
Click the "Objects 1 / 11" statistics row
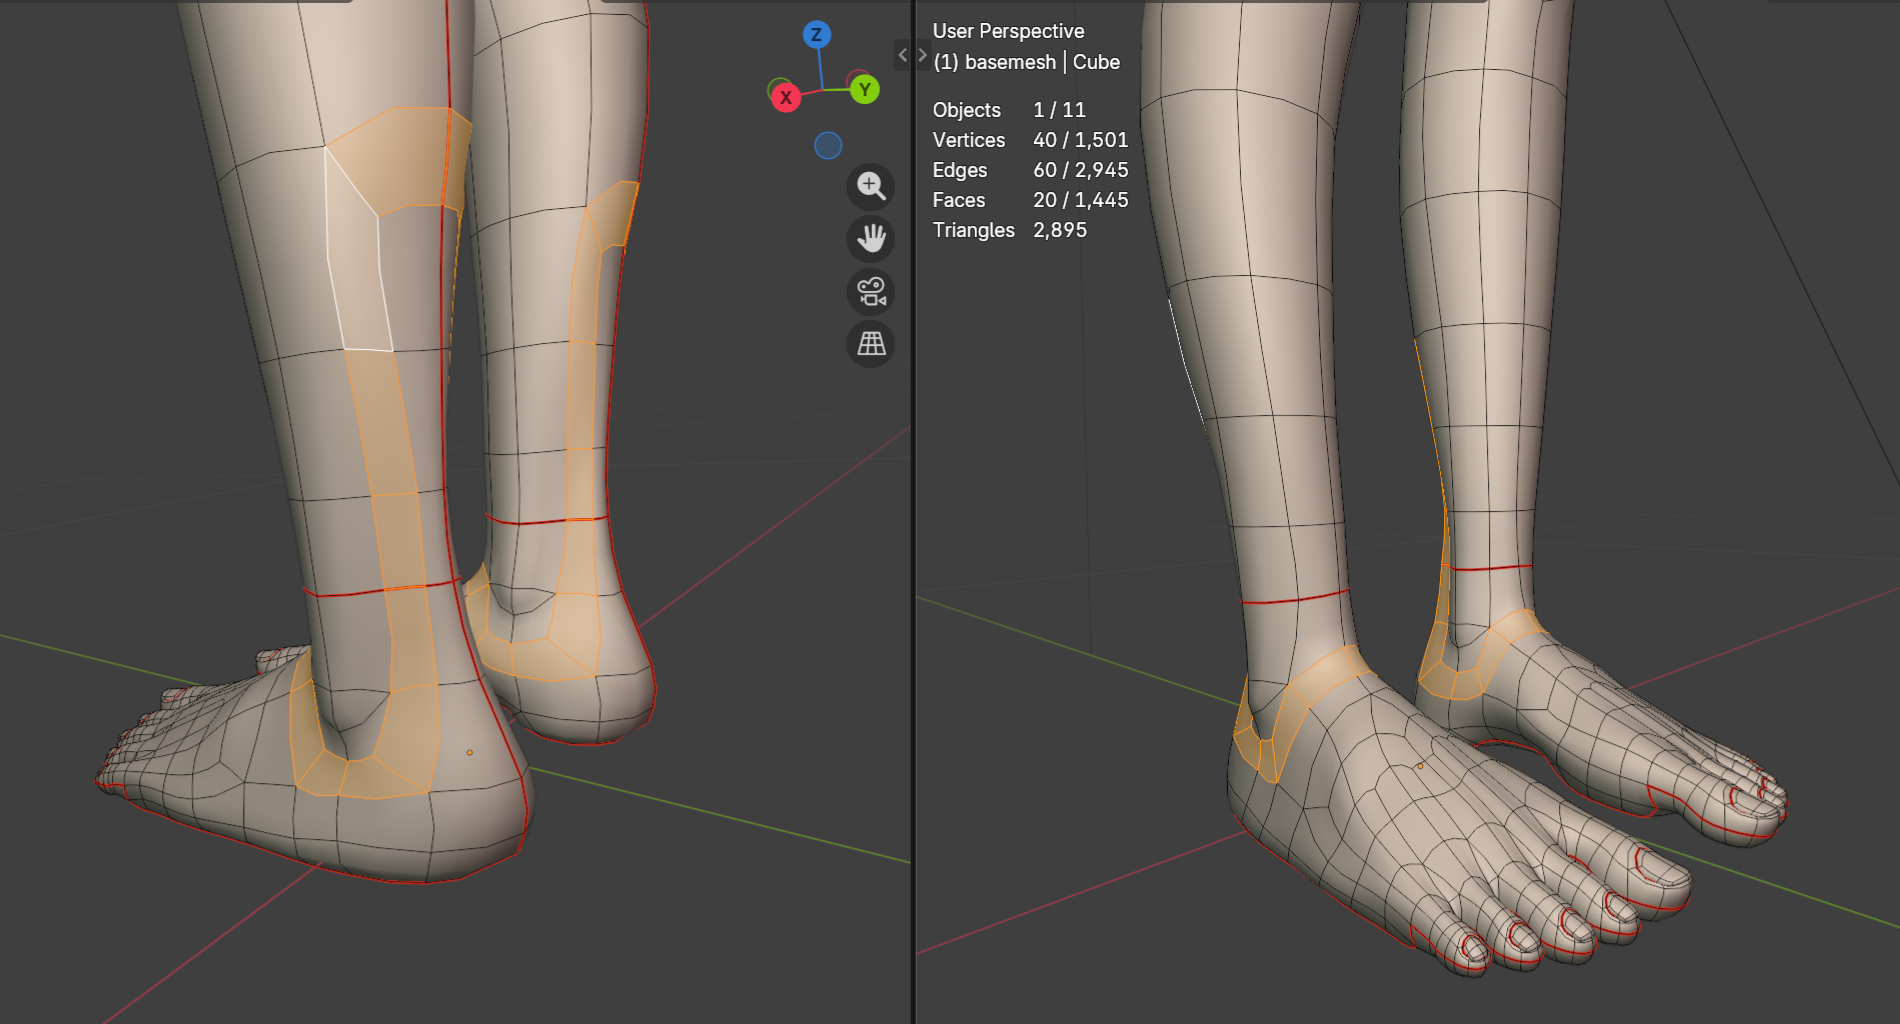coord(1009,110)
